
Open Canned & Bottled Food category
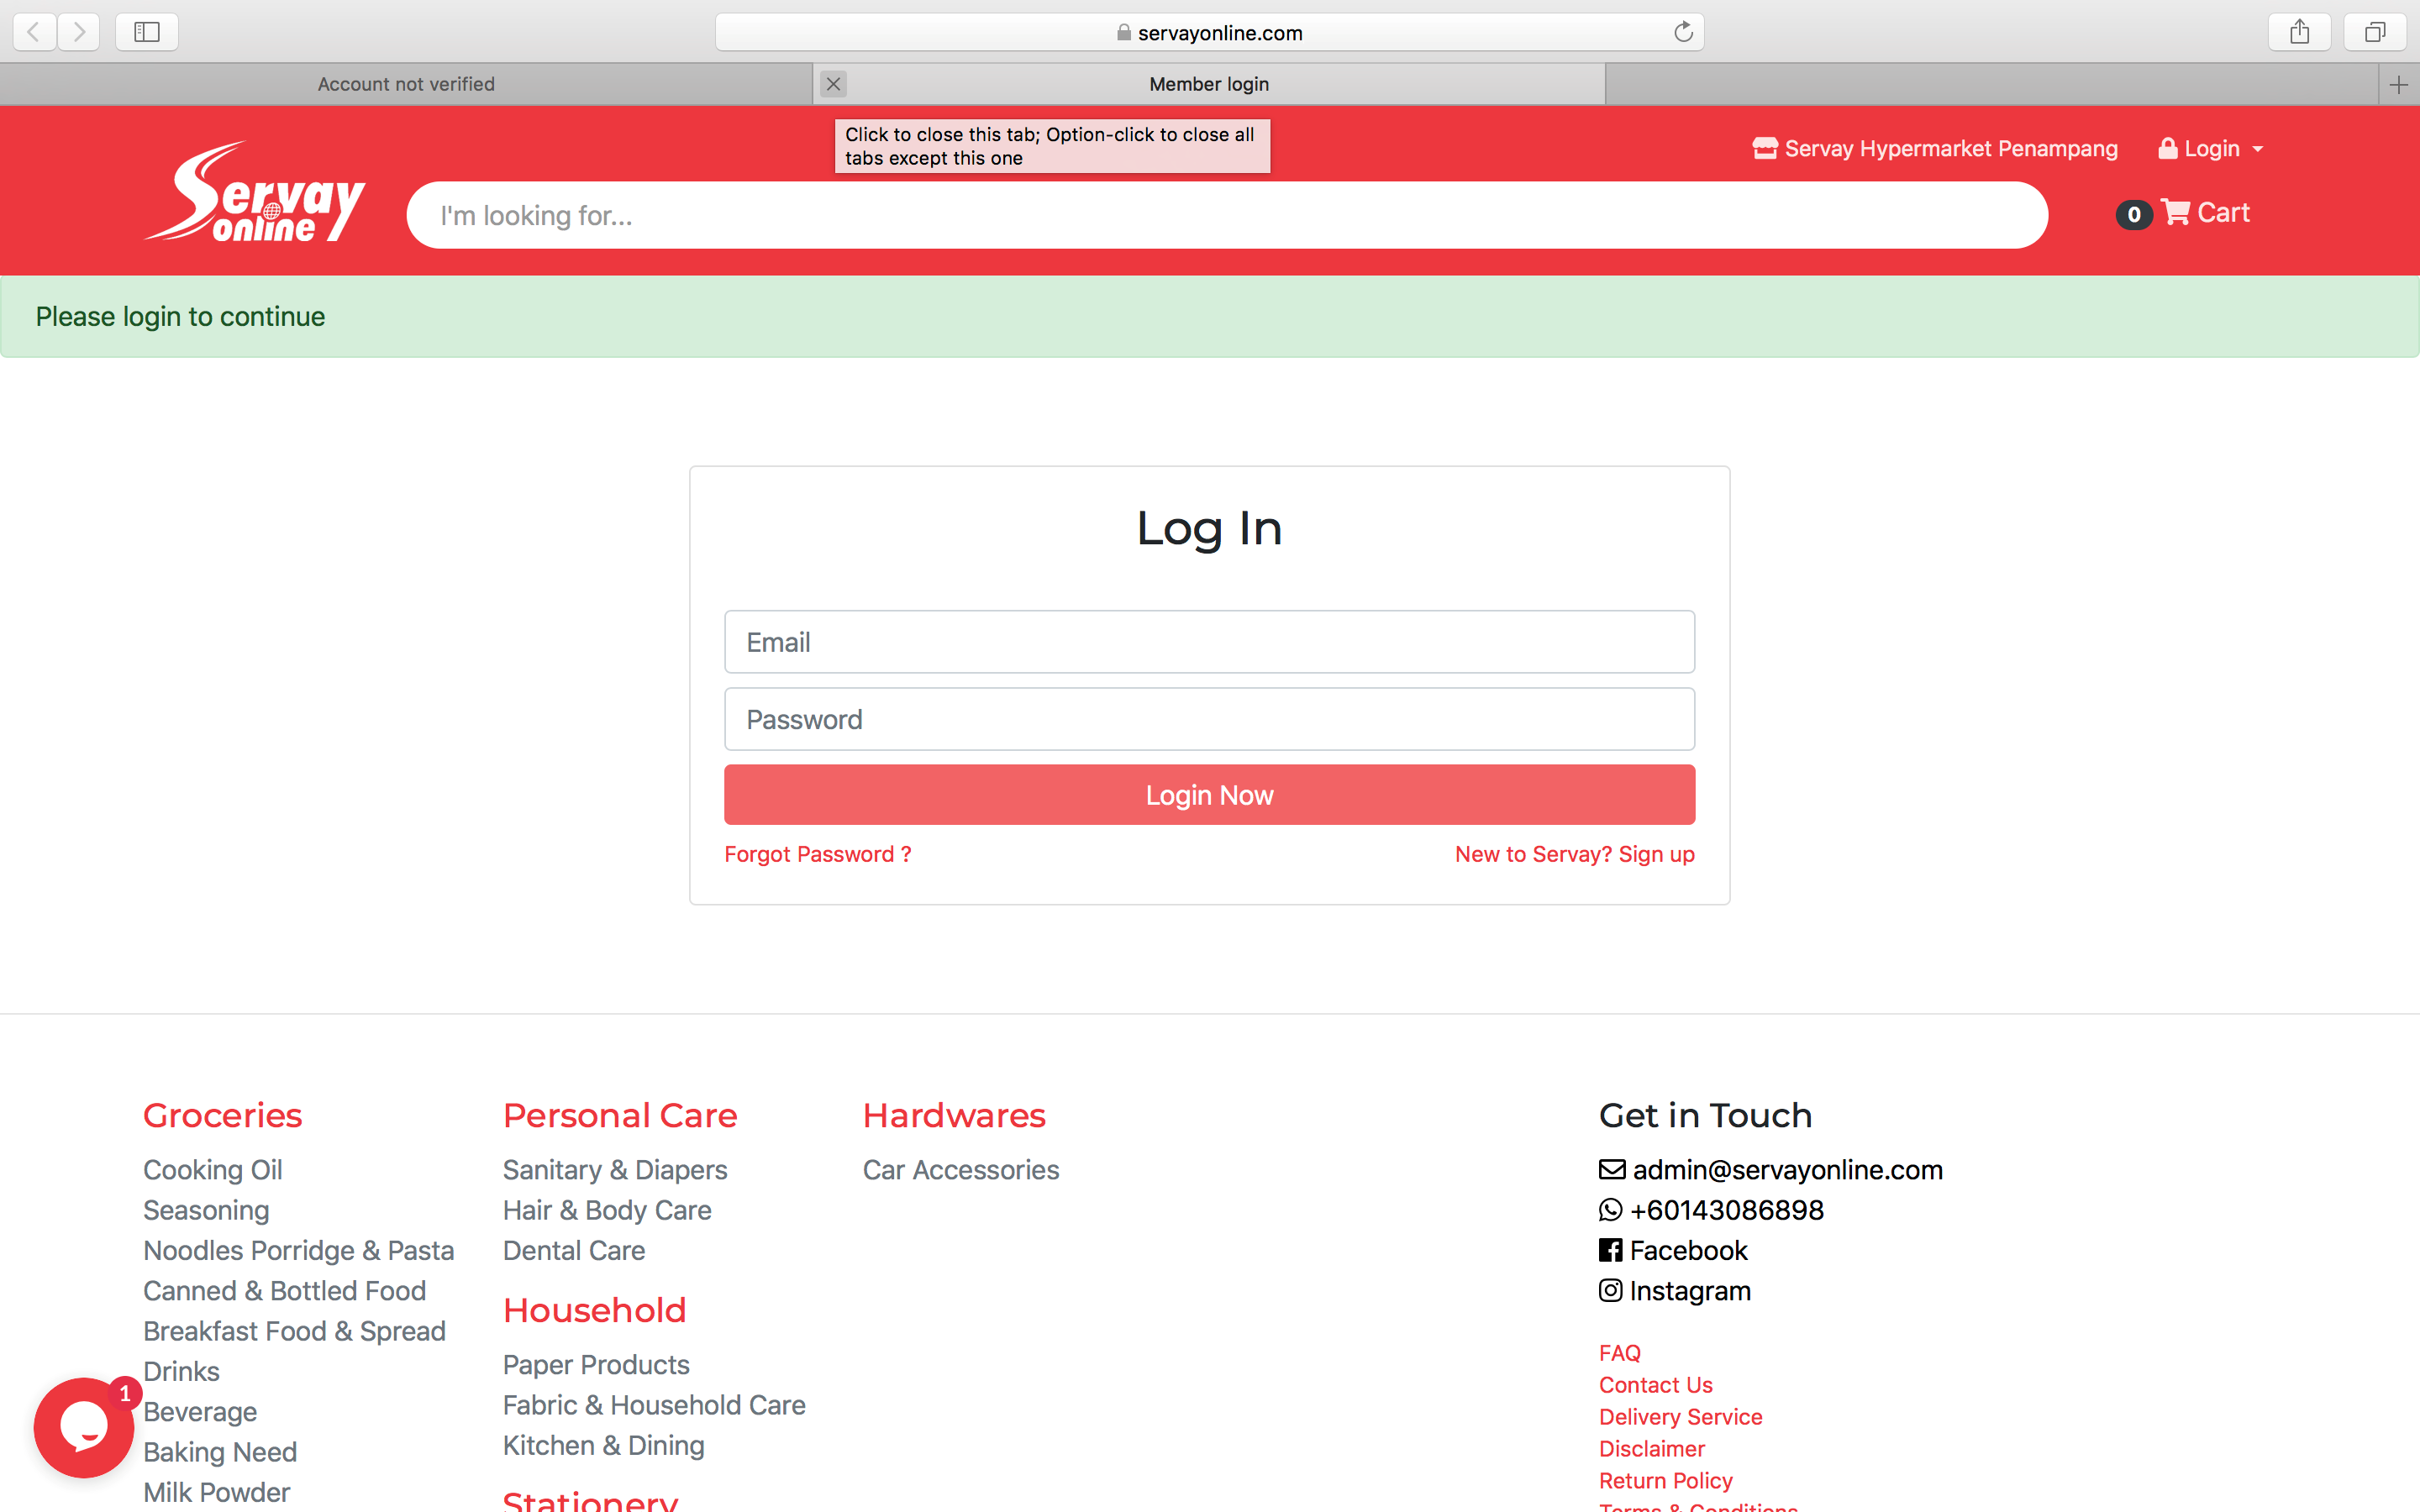pyautogui.click(x=284, y=1291)
